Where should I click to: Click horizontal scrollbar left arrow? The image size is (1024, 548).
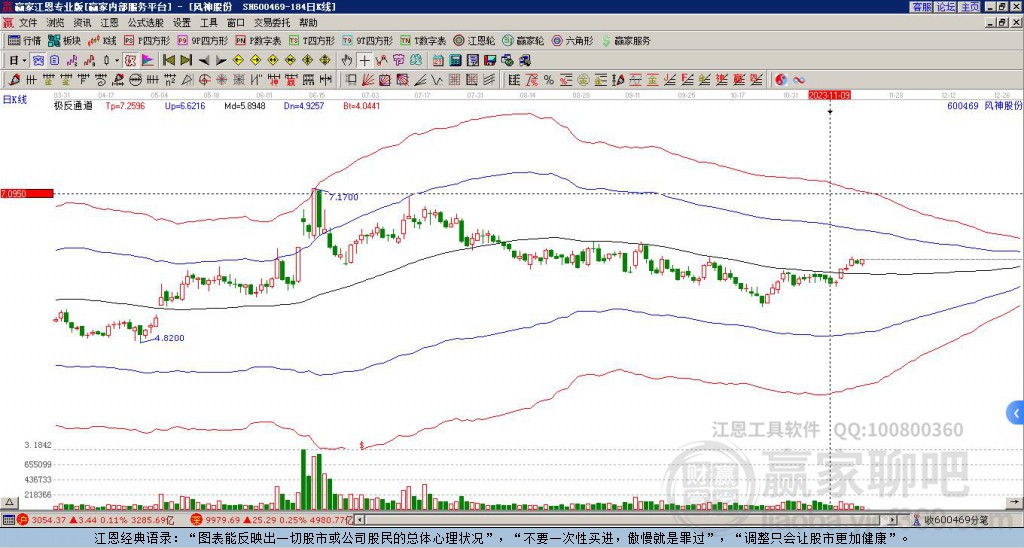coord(360,520)
